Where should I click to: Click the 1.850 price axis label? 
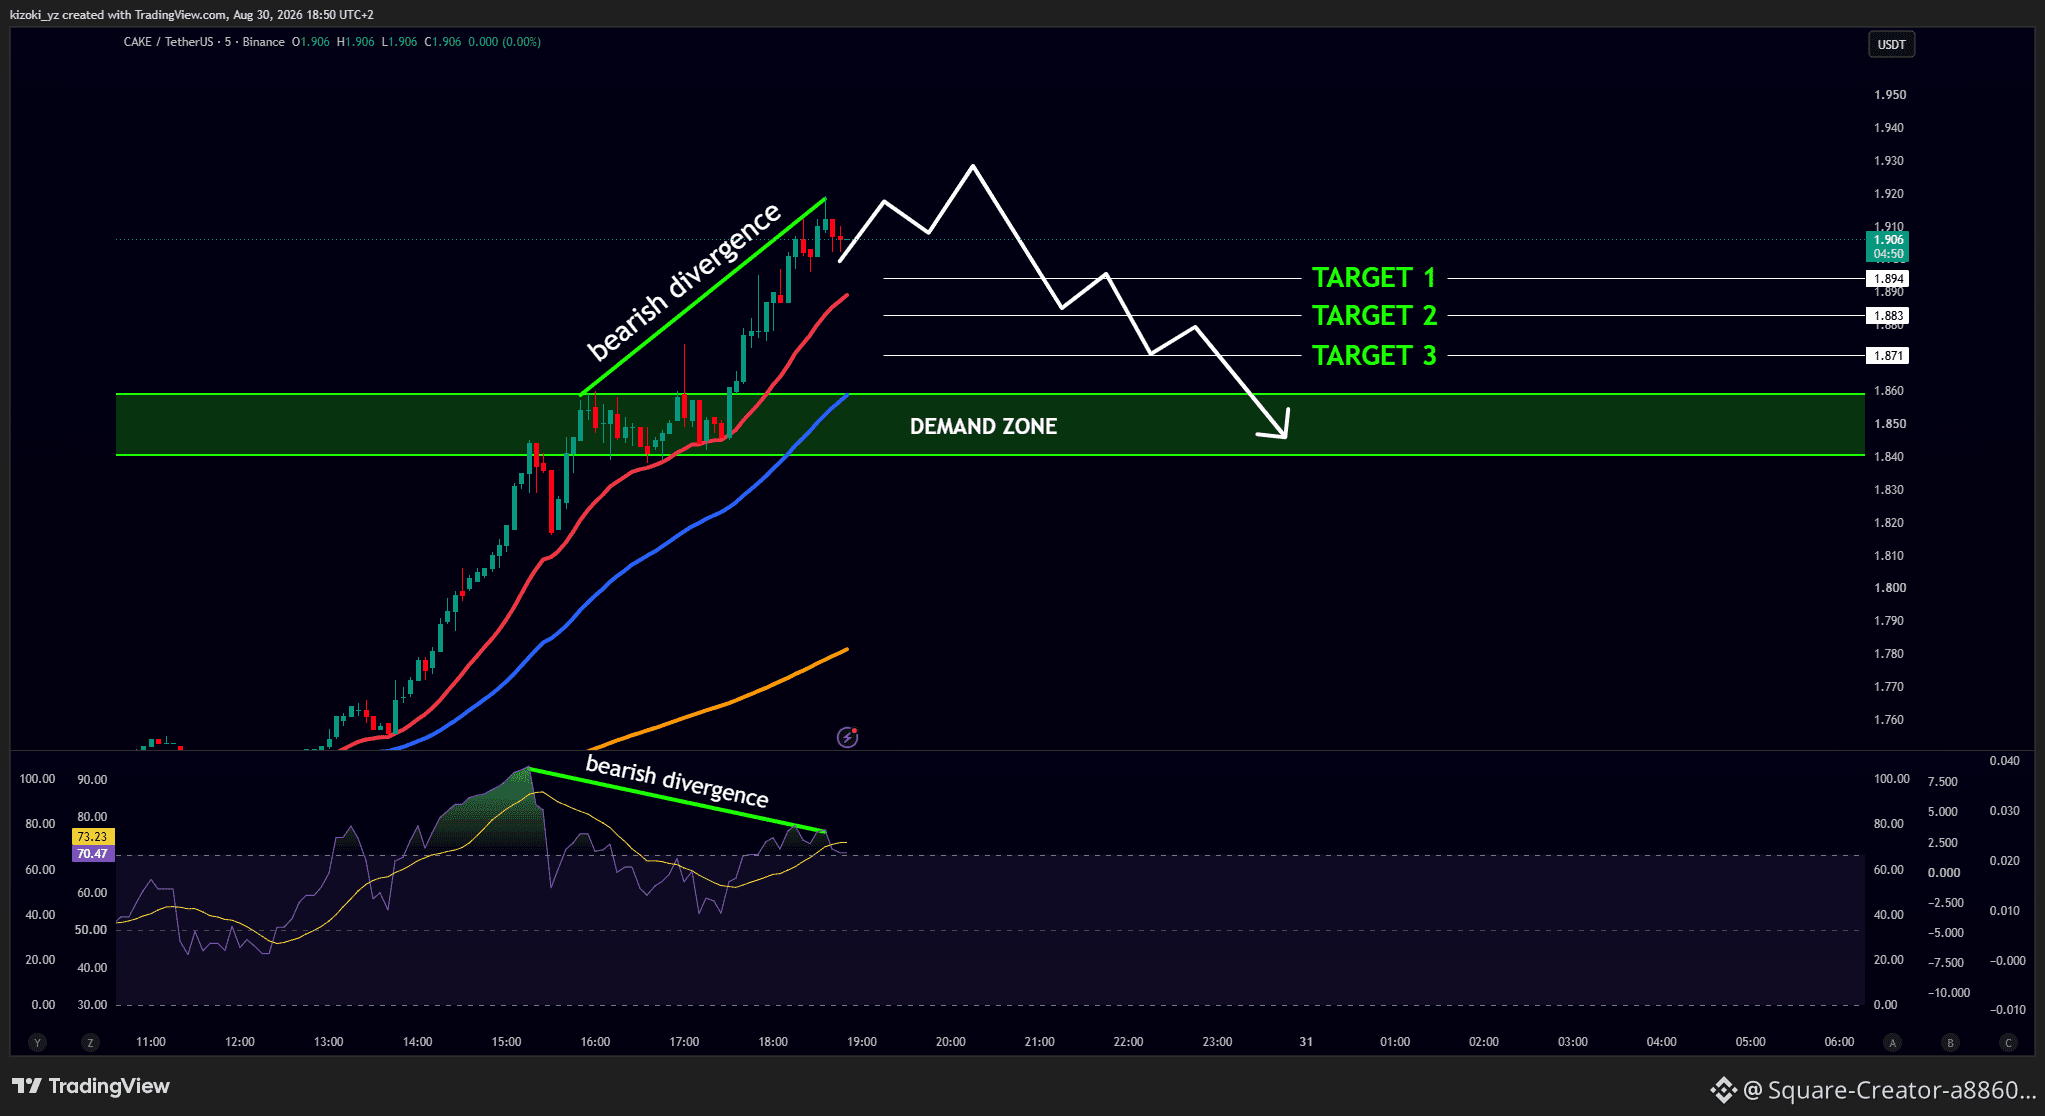point(1890,424)
